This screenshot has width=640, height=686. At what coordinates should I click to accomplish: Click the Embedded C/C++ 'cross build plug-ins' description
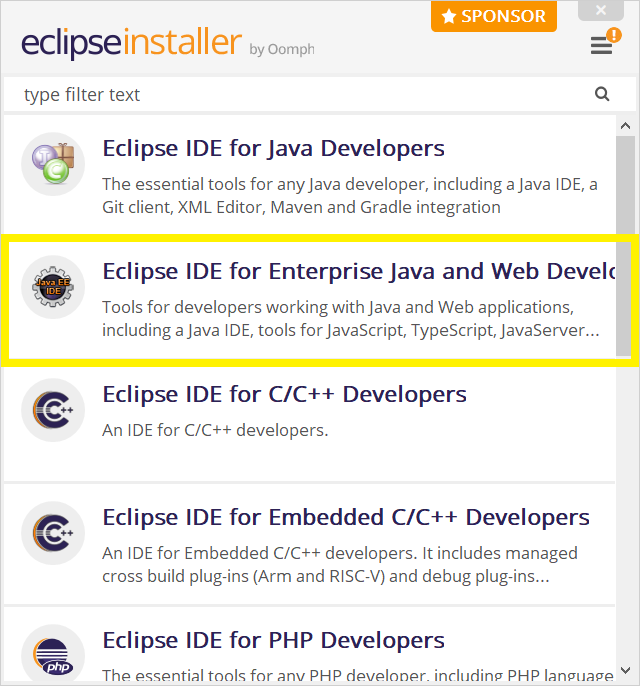click(340, 564)
